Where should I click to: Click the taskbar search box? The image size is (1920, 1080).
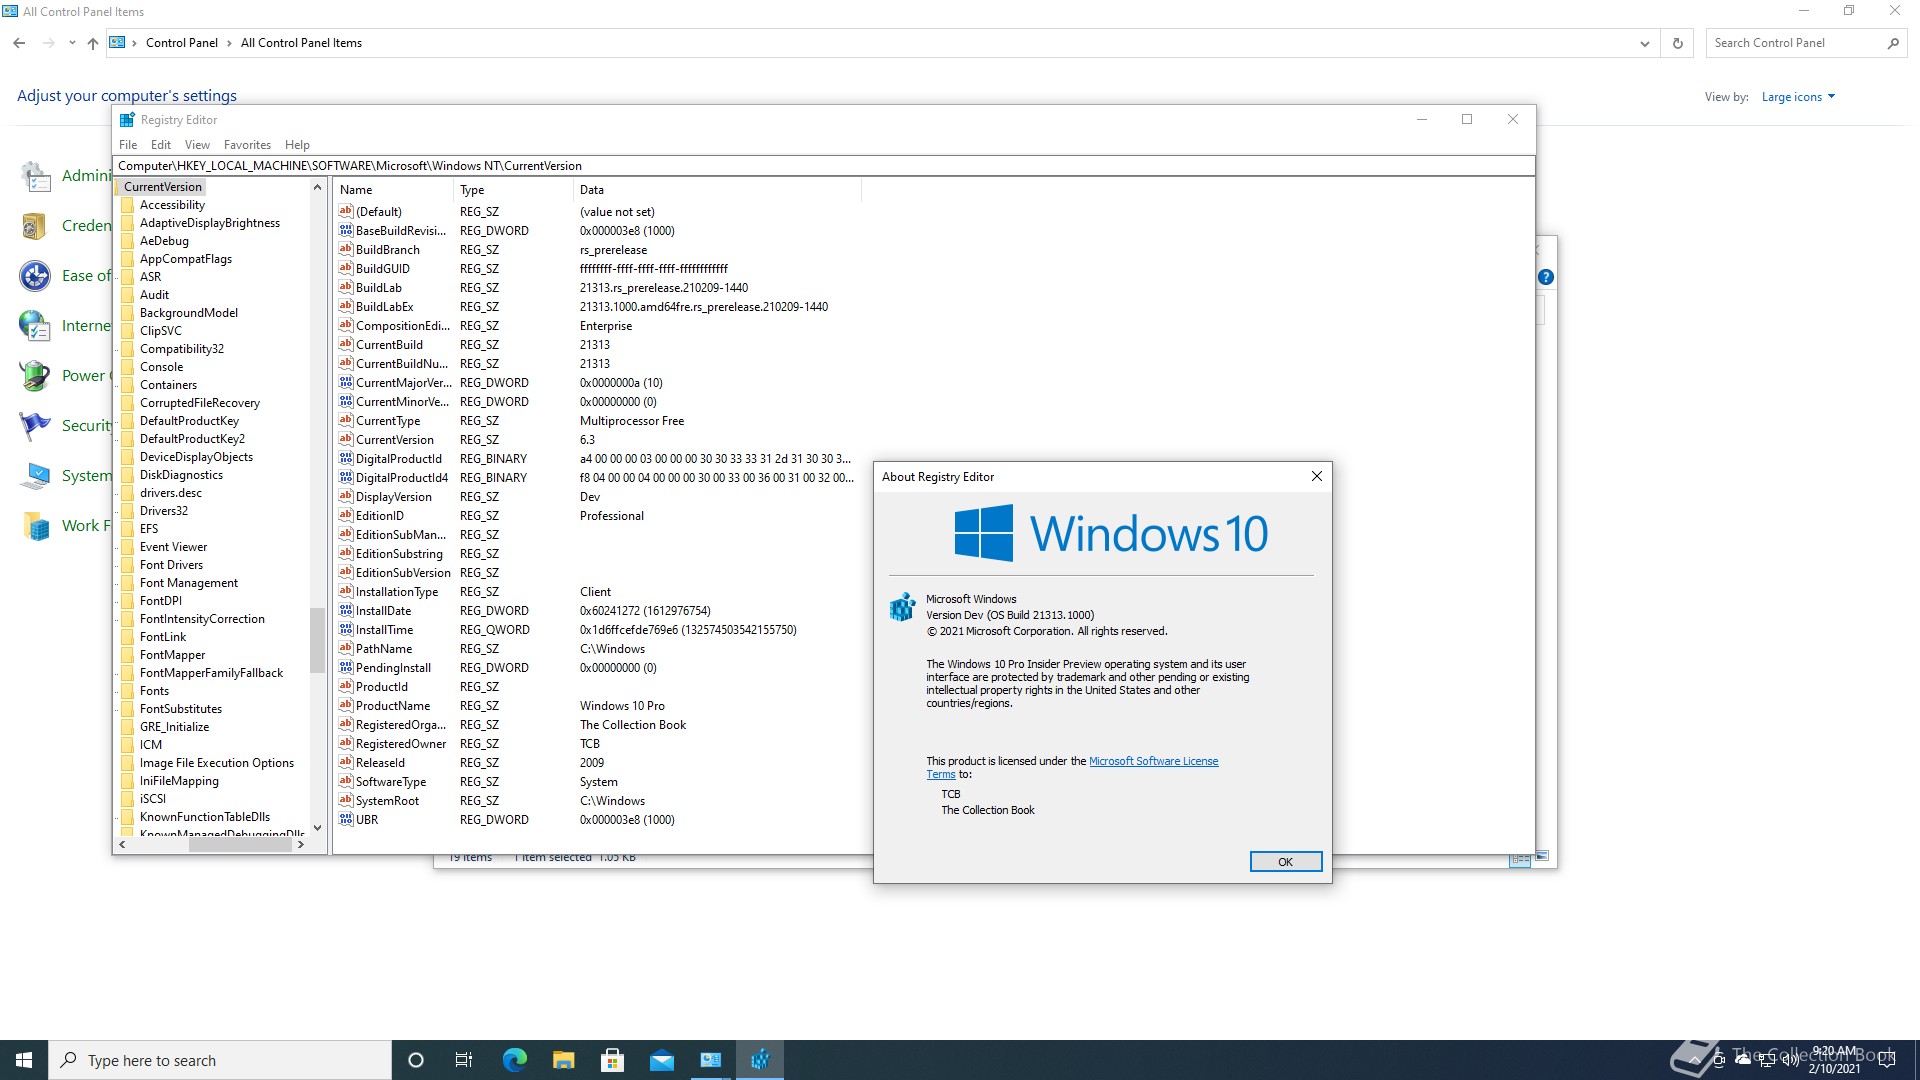point(220,1060)
